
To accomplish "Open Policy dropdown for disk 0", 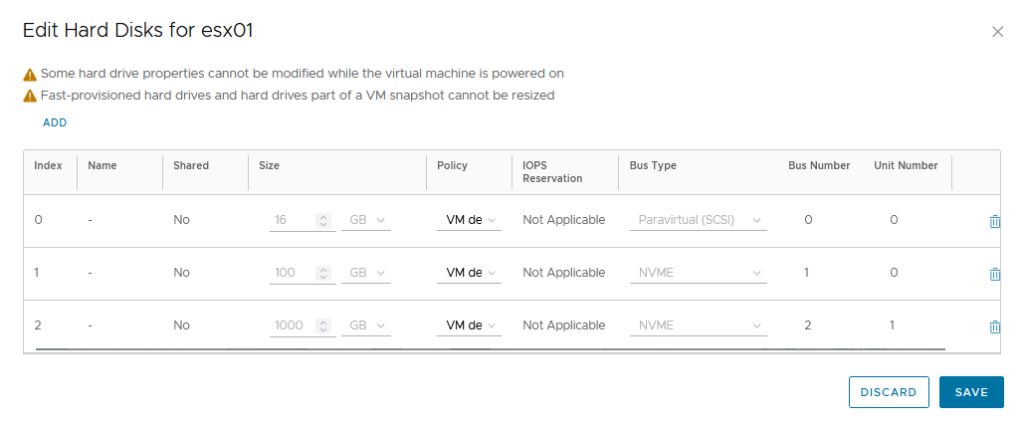I will click(469, 220).
